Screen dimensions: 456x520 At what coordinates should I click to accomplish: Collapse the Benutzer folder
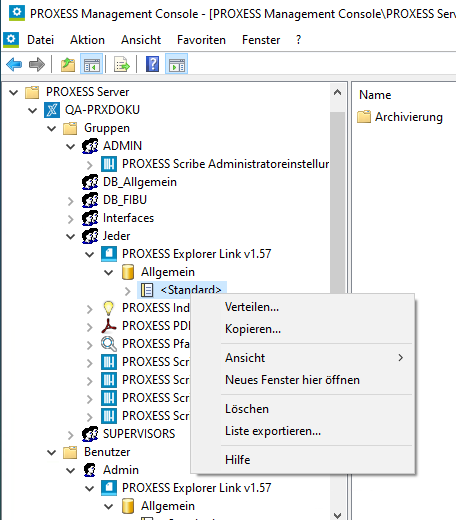(52, 452)
